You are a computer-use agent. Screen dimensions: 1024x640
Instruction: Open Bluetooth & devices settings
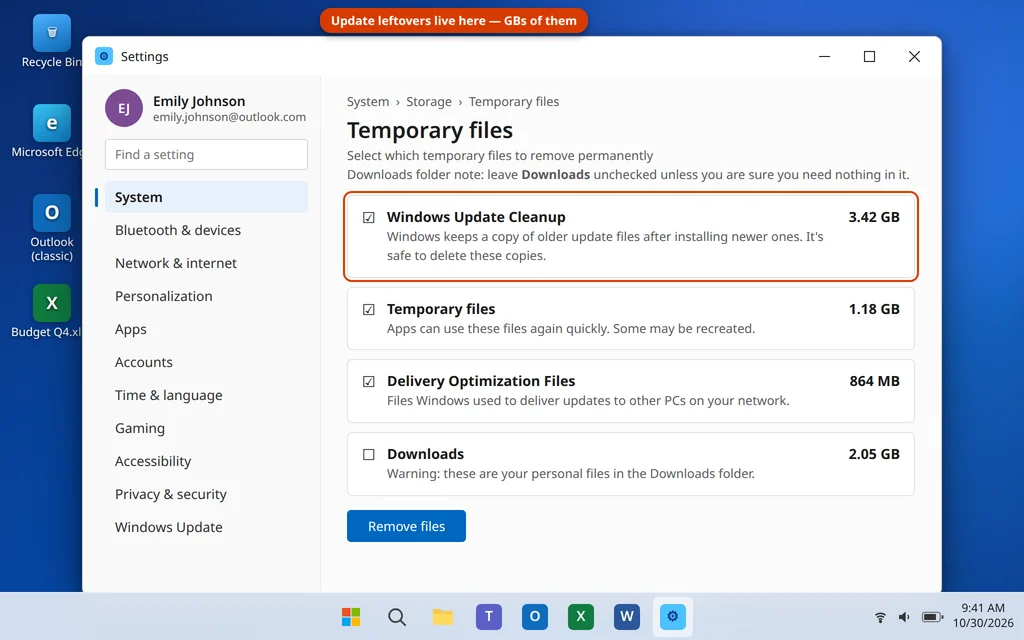206,230
